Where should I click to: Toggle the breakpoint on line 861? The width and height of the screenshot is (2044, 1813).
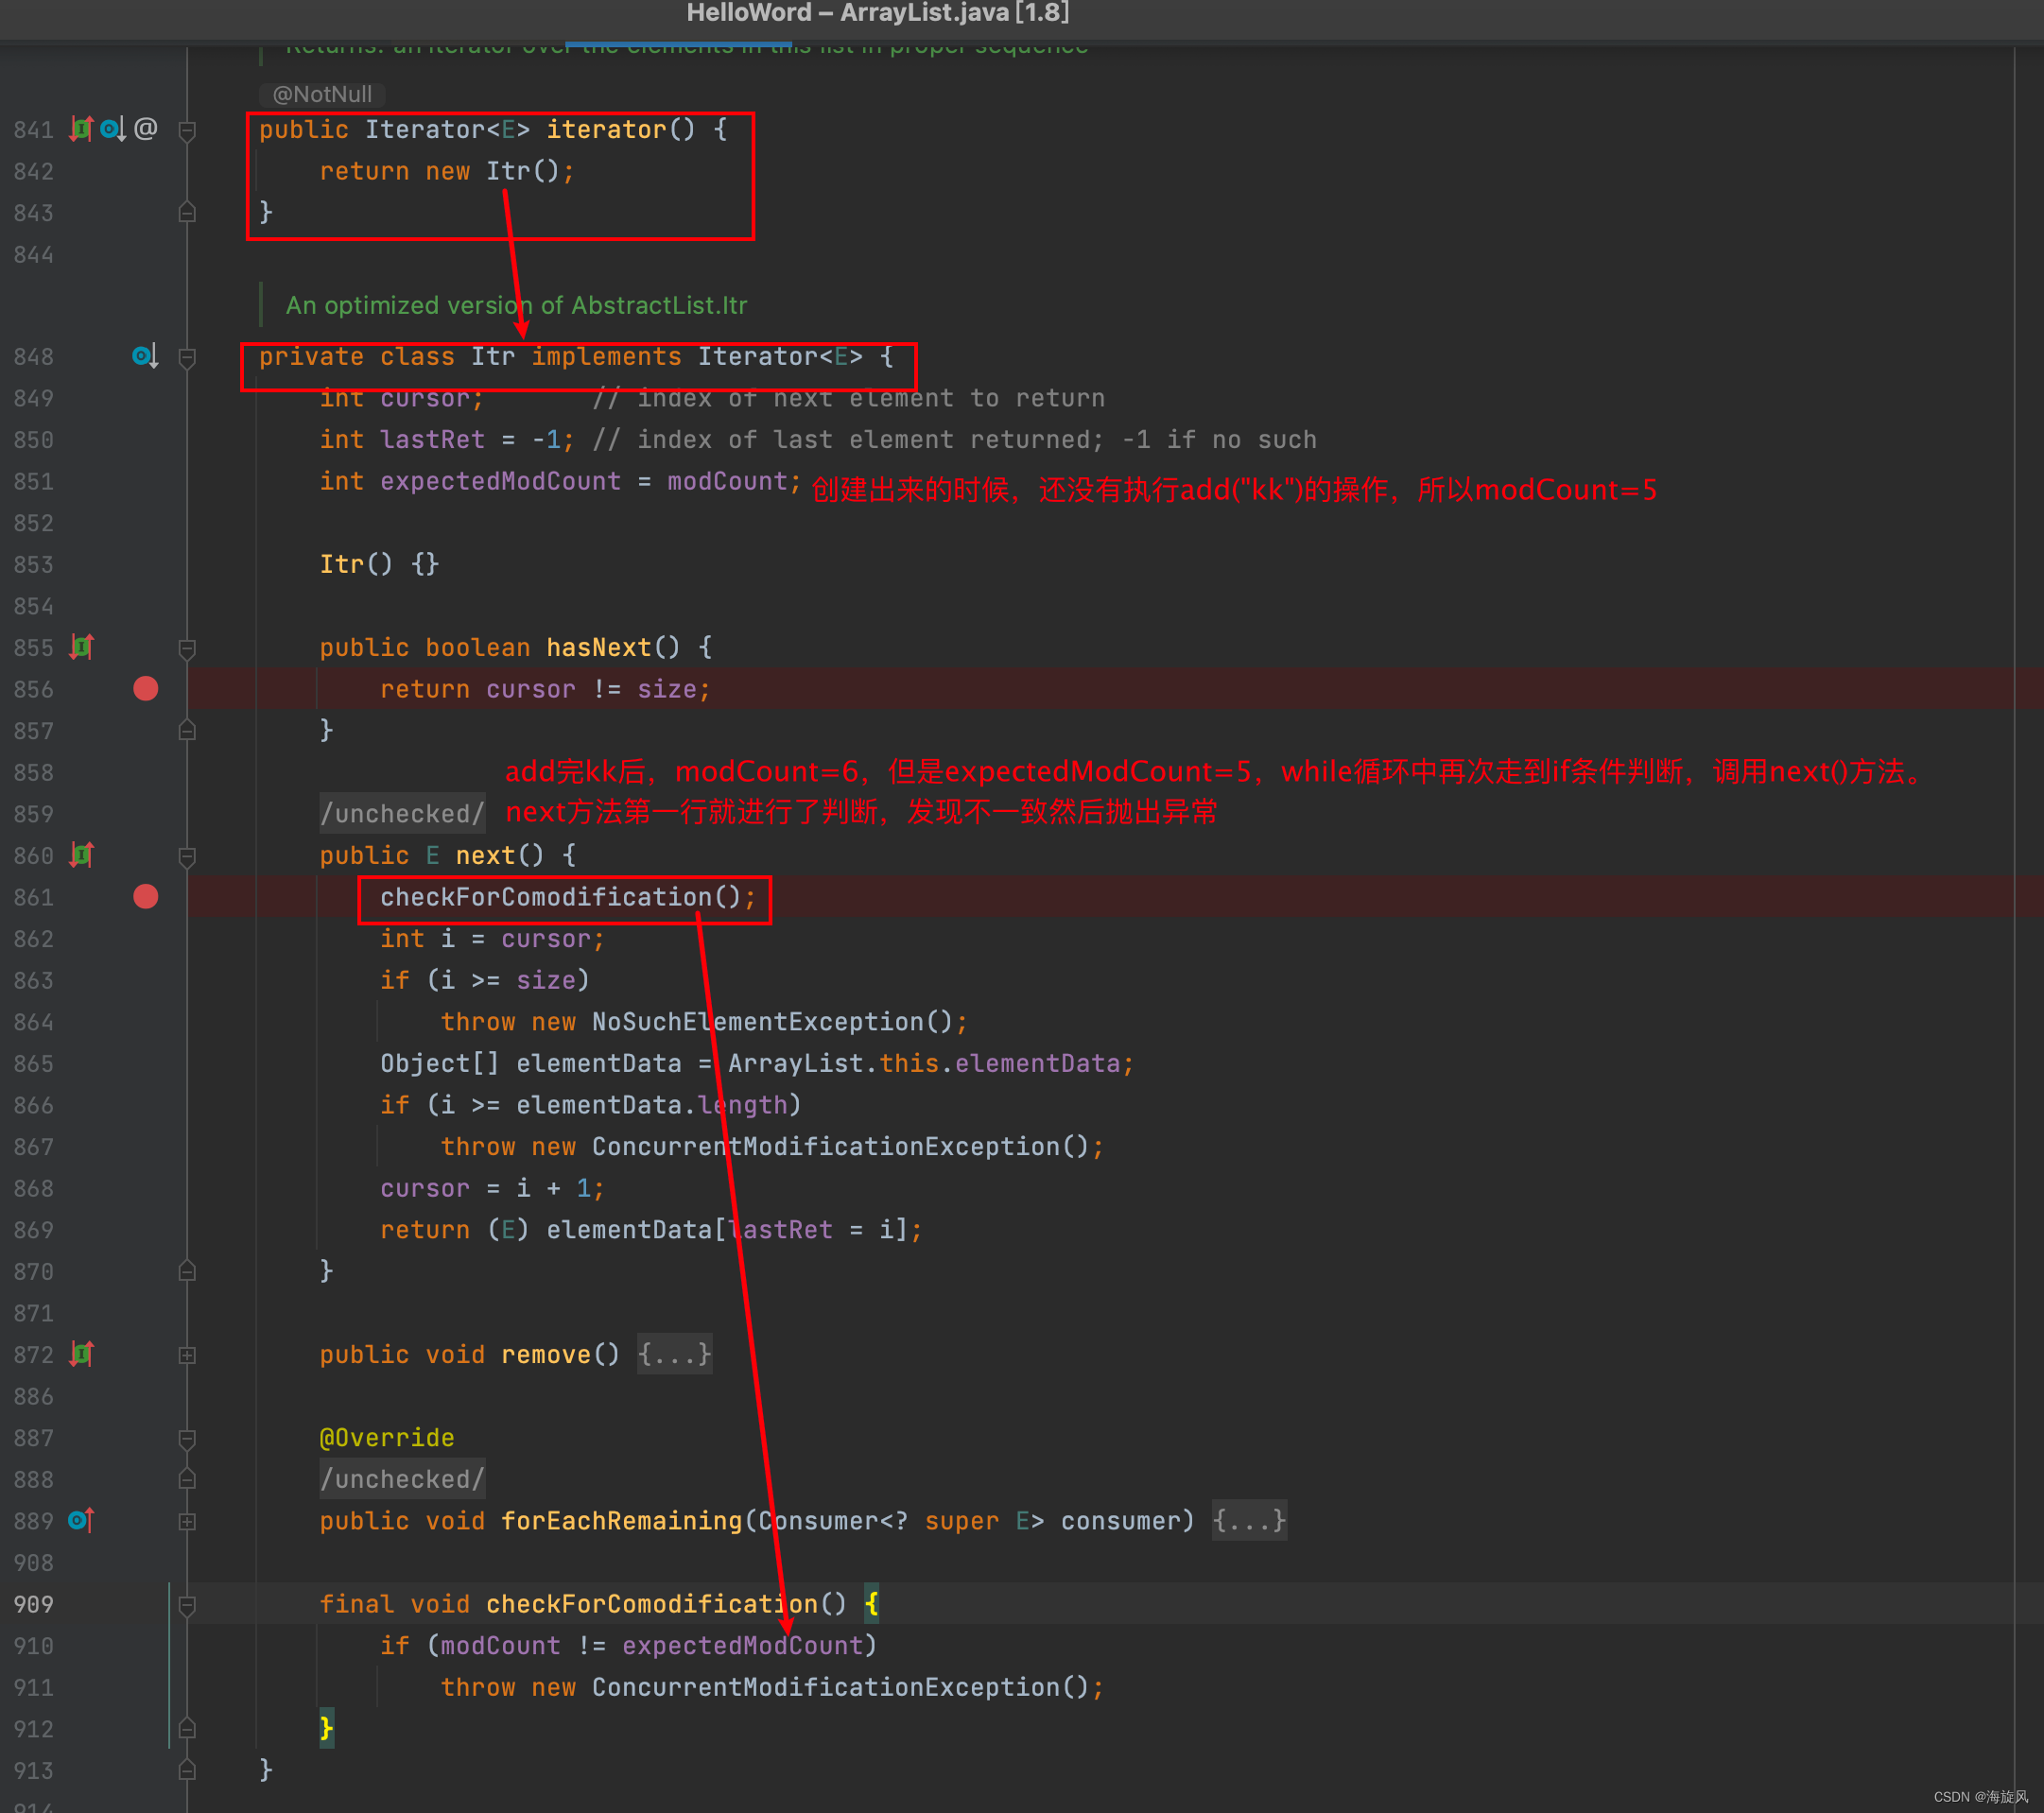(146, 896)
